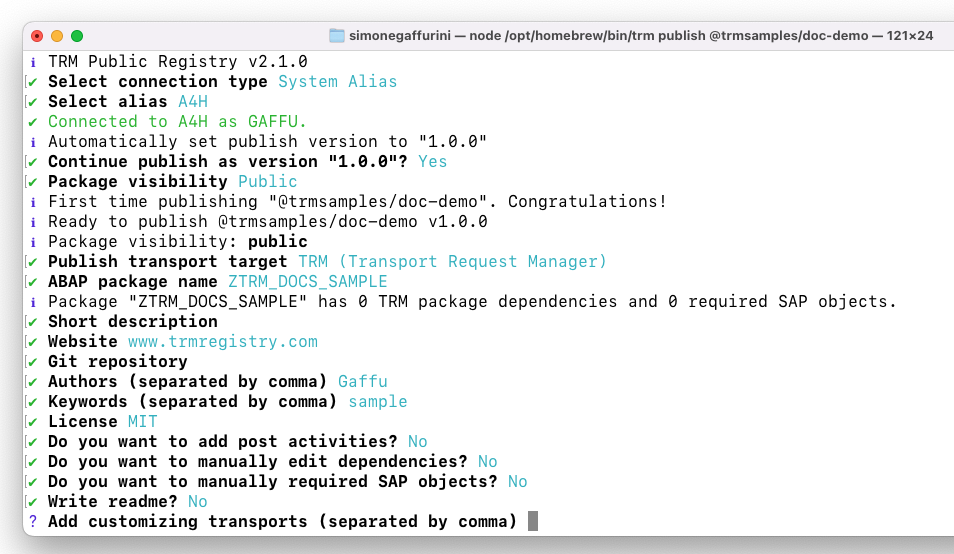The width and height of the screenshot is (954, 554).
Task: Click the 'First time publishing' congratulations line
Action: tap(357, 202)
